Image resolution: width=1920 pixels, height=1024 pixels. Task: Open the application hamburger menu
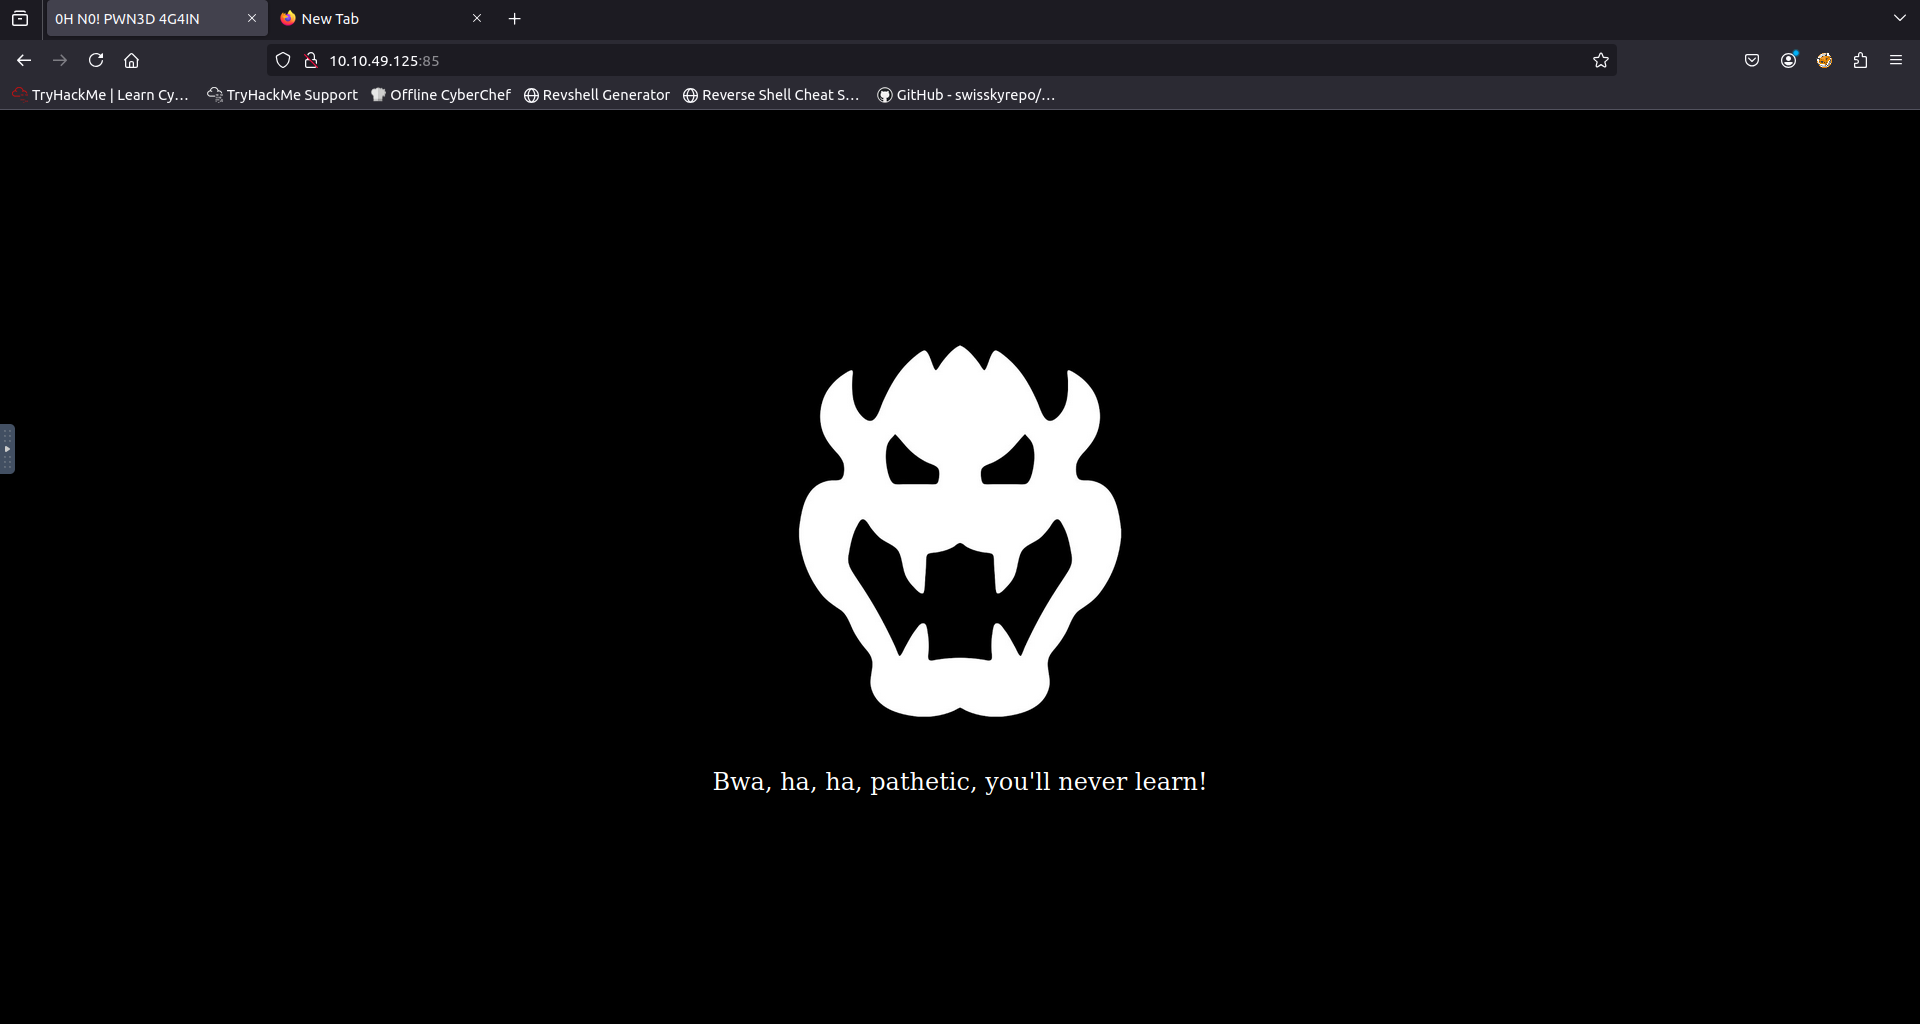coord(1896,60)
